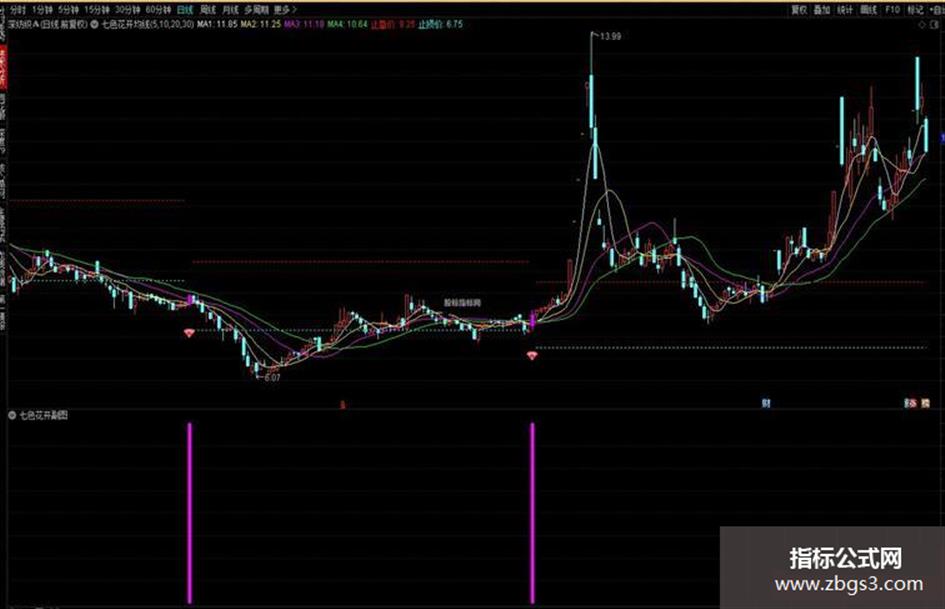Click the red 止盈价 take-profit label
Screen dimensions: 945x609
click(393, 25)
